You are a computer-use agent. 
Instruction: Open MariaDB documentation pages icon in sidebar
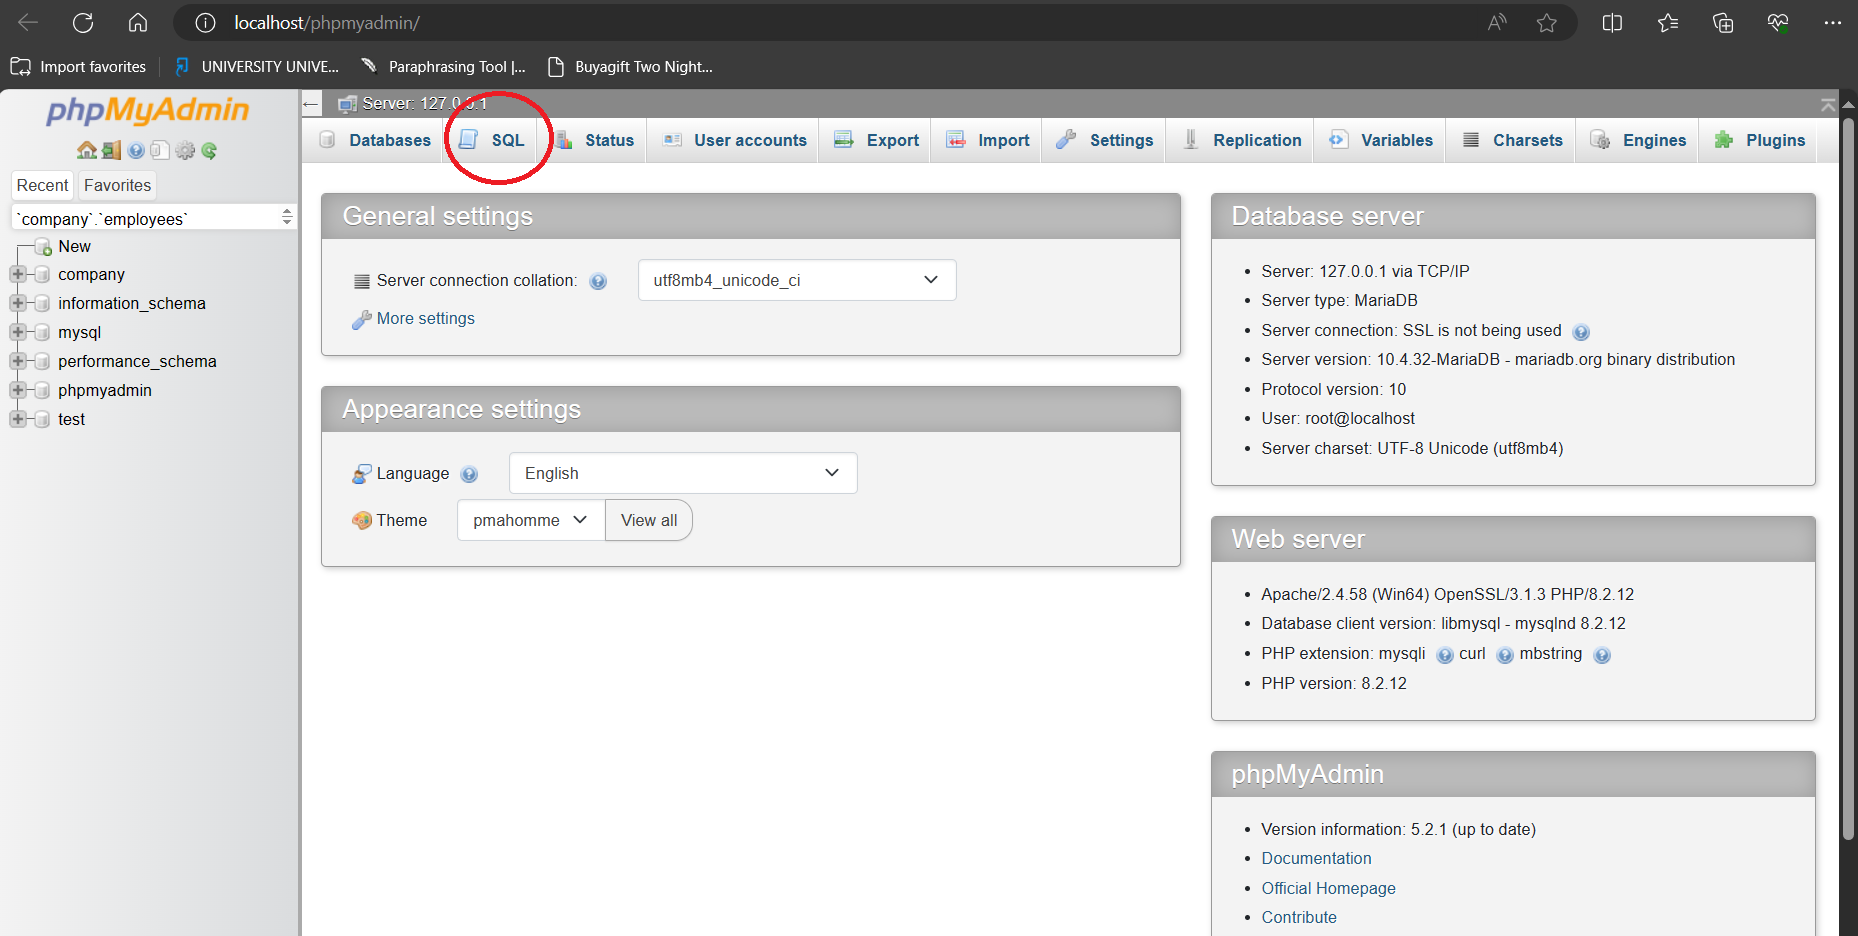click(x=160, y=150)
